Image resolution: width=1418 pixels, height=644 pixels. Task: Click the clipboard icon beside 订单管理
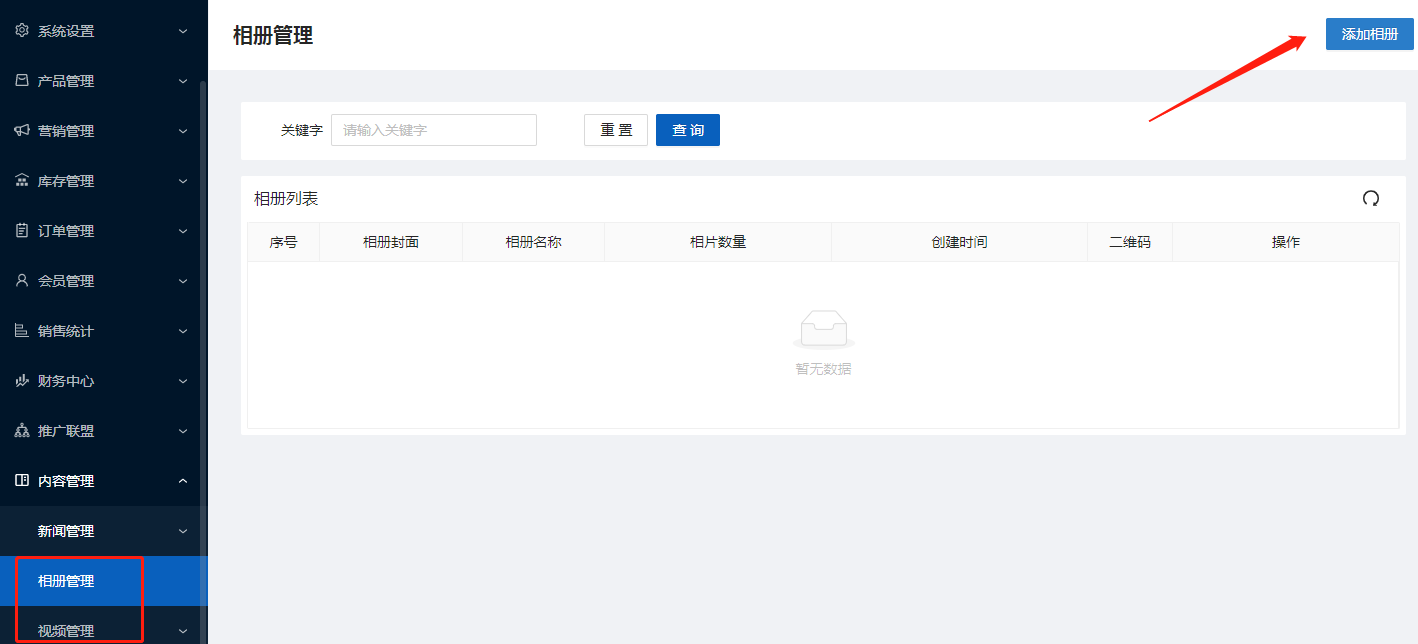point(22,231)
